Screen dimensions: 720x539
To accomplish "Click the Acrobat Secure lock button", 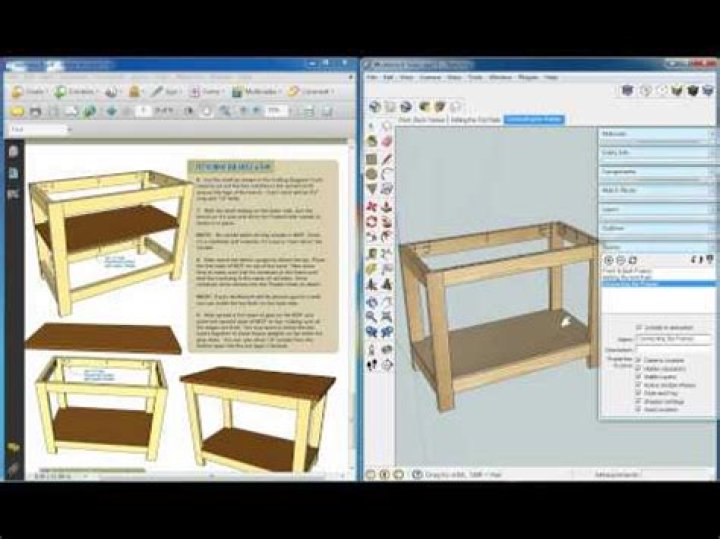I will coord(135,91).
